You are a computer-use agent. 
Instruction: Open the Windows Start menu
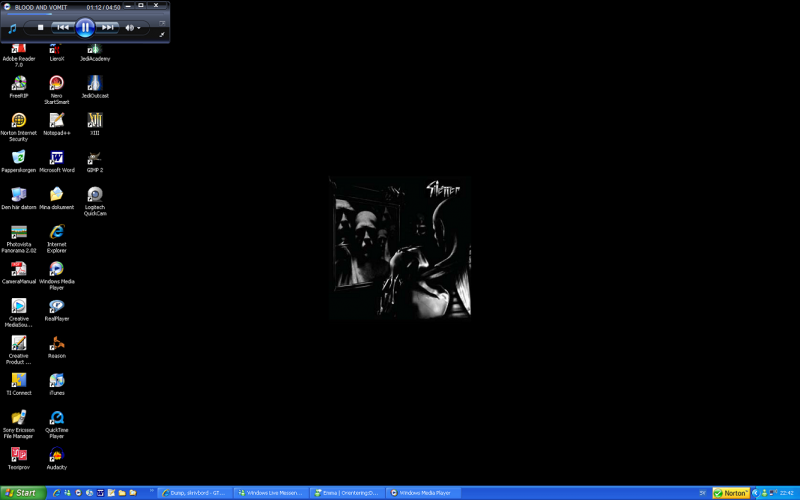23,493
